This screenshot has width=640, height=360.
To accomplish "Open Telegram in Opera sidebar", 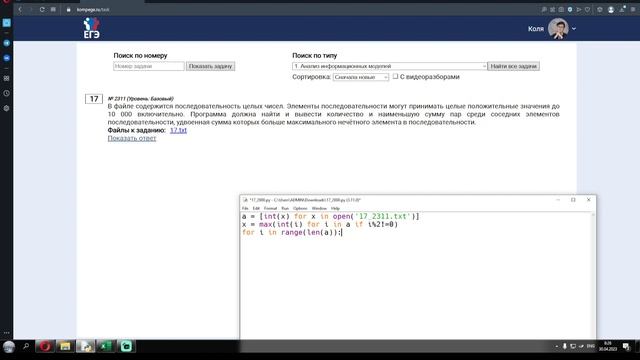I will tap(7, 43).
